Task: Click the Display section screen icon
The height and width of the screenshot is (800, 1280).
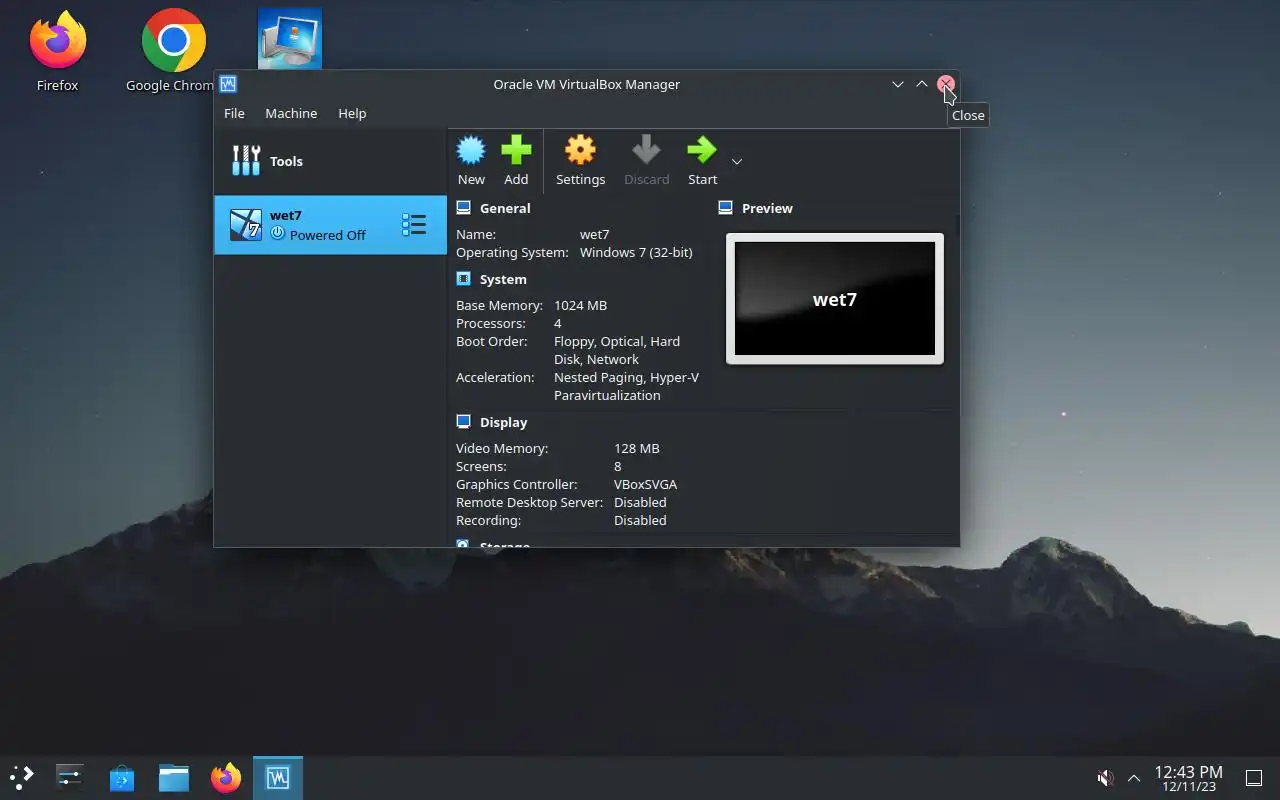Action: [x=463, y=422]
